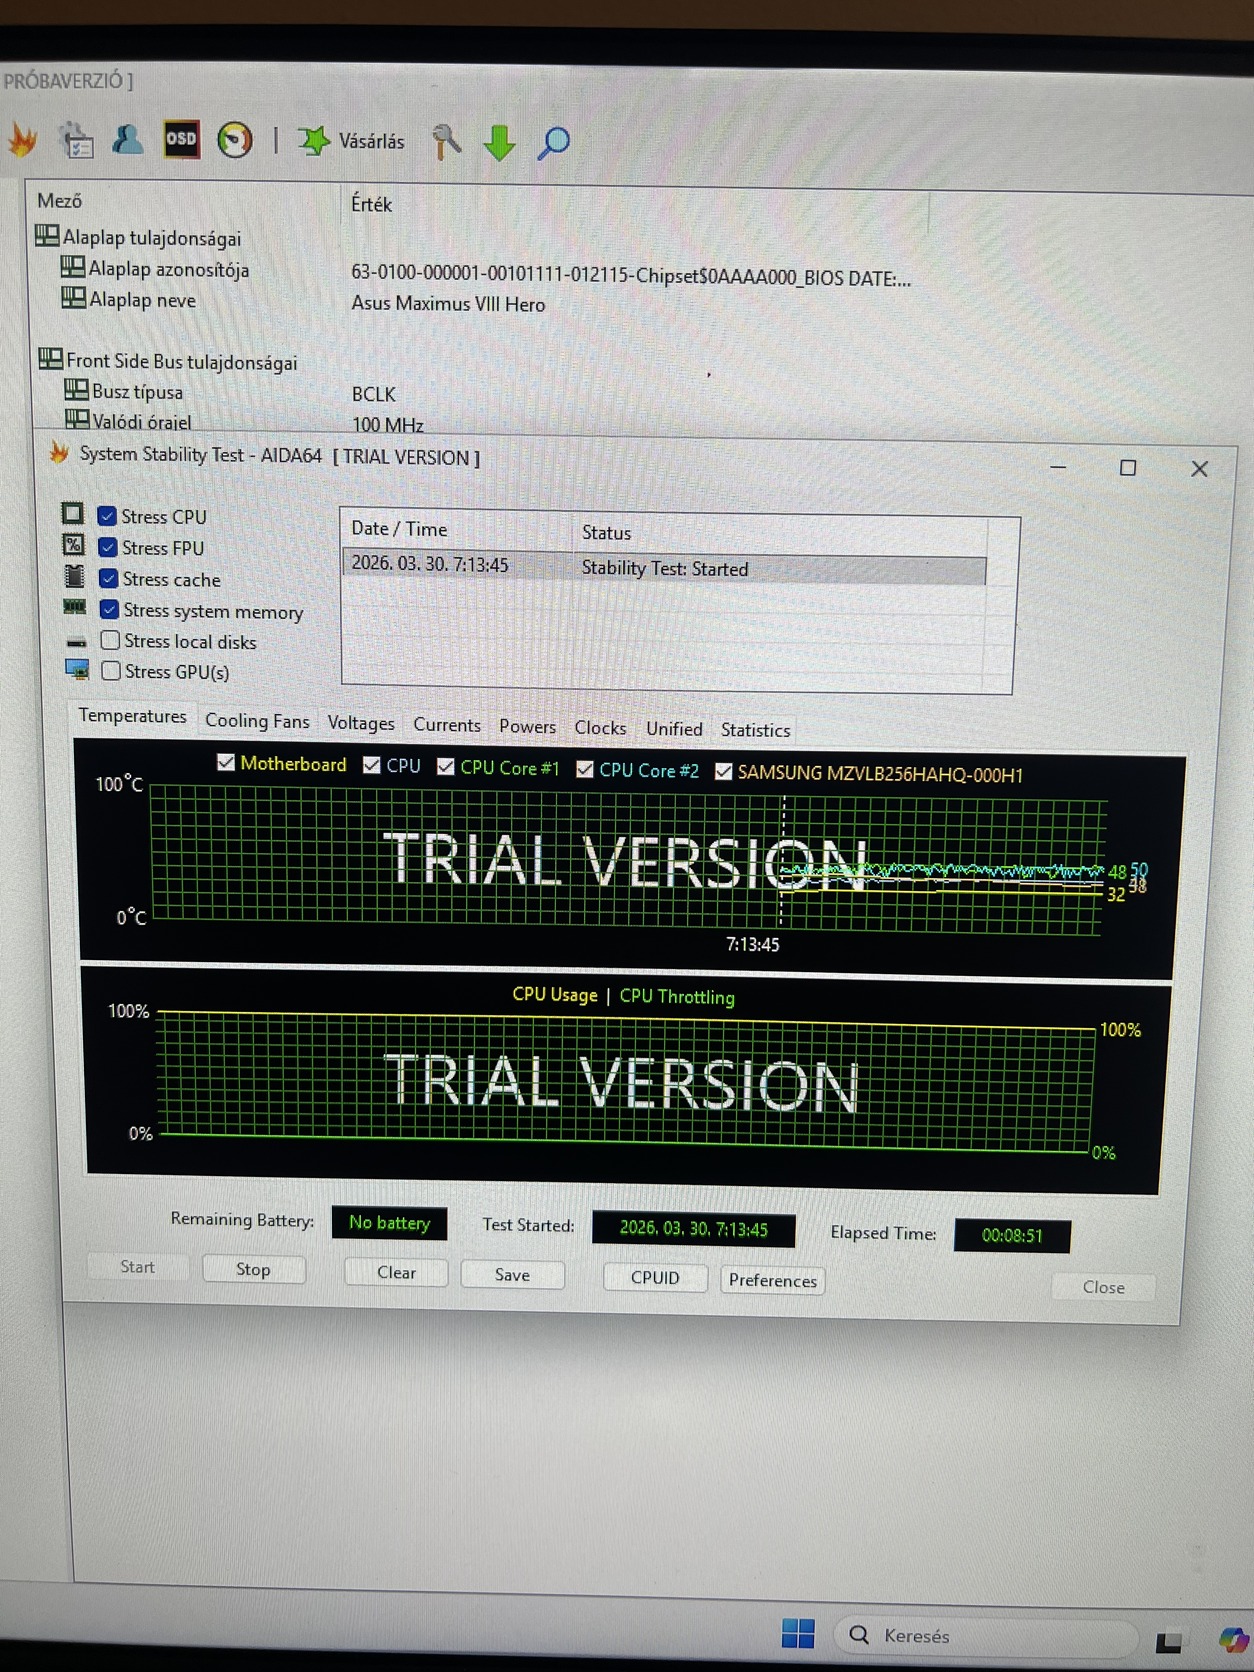Click the RAM icon beside Stress system memory
The width and height of the screenshot is (1254, 1672).
pos(75,606)
